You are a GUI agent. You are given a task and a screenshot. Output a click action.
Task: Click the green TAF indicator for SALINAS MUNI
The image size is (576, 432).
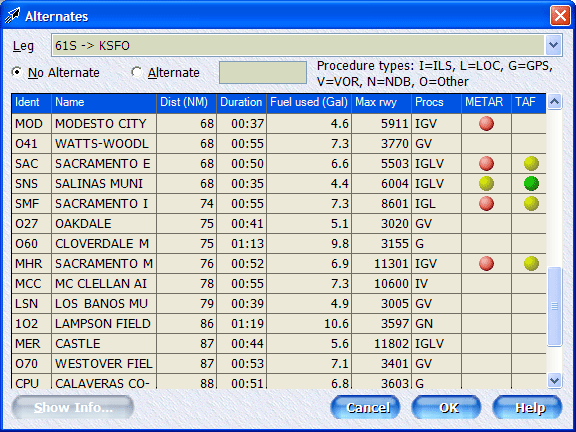tap(531, 183)
